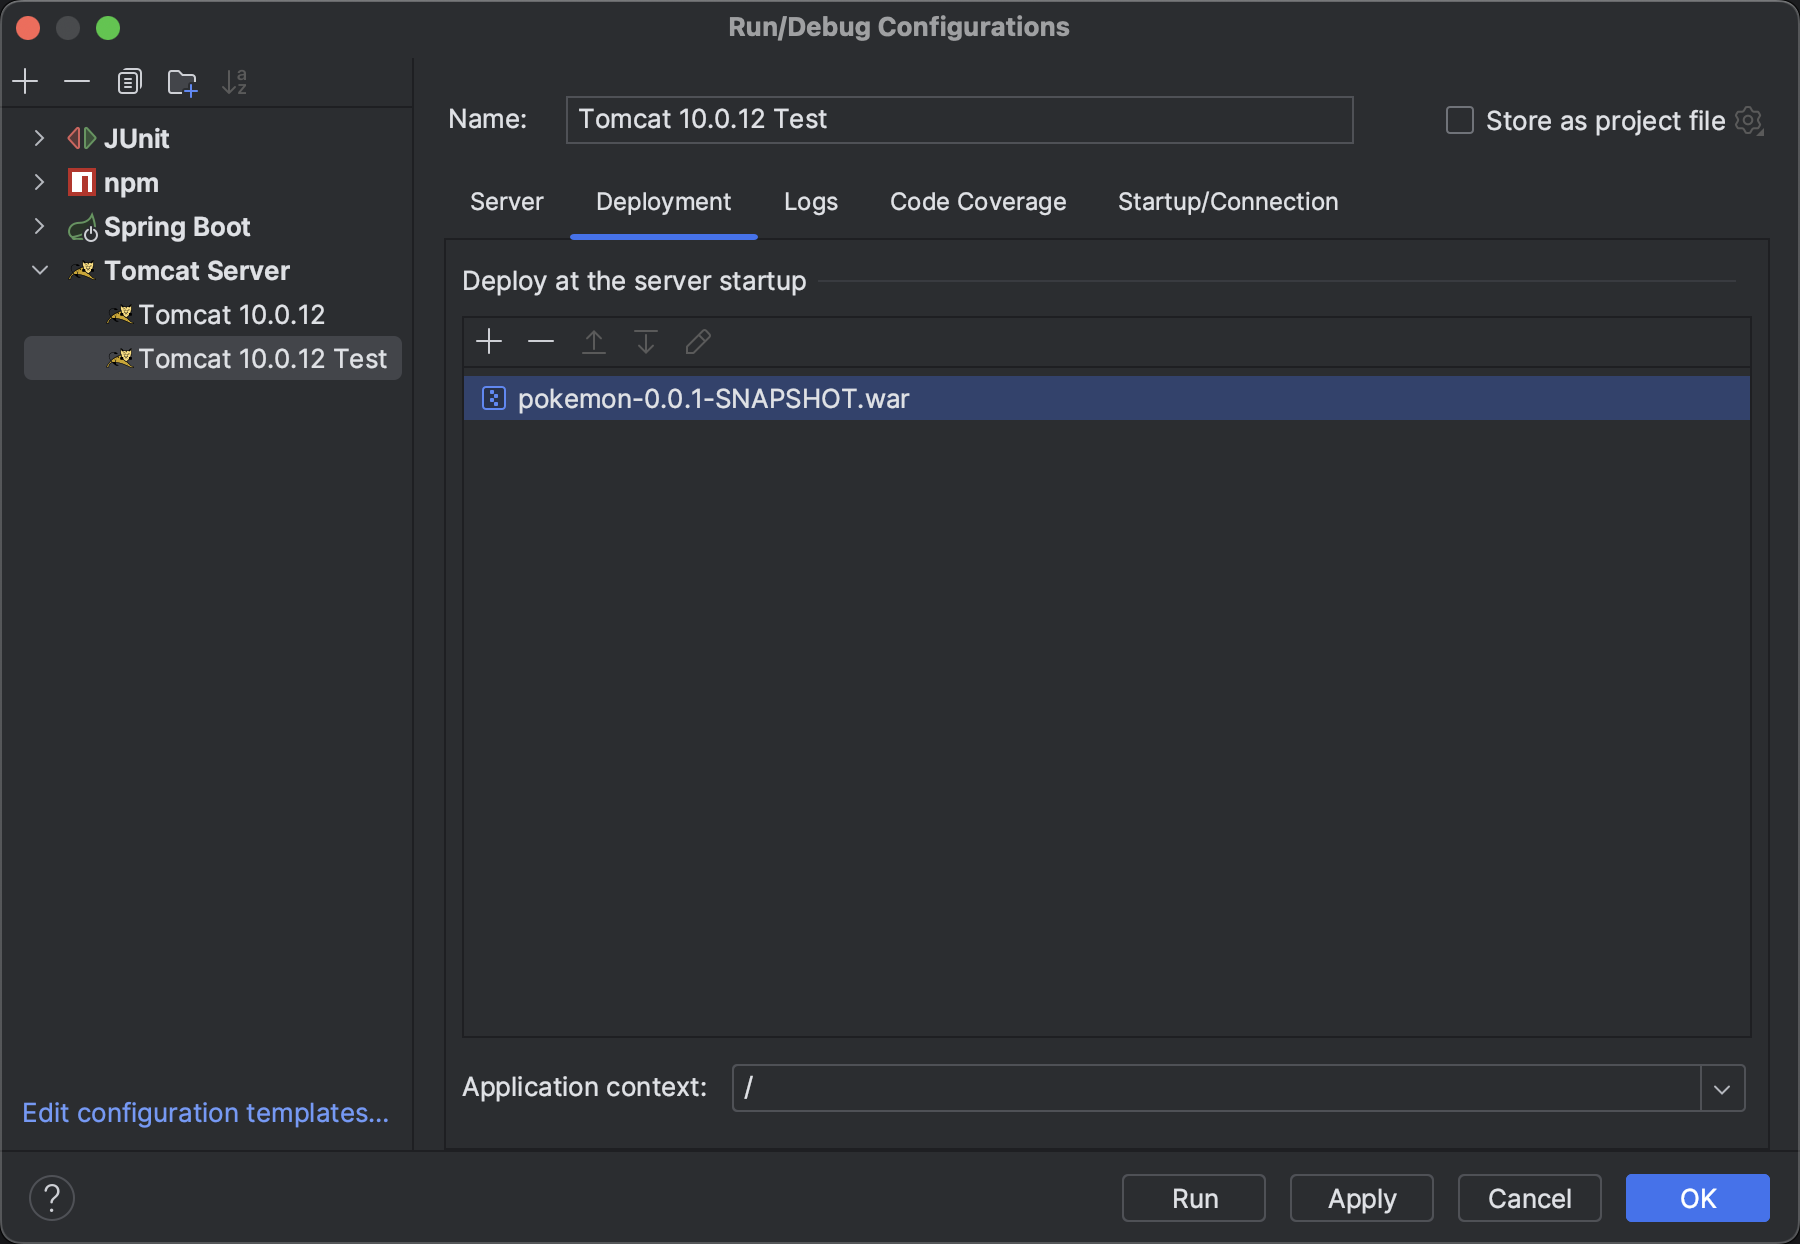Open Edit configuration templates link
The width and height of the screenshot is (1800, 1244).
tap(205, 1113)
